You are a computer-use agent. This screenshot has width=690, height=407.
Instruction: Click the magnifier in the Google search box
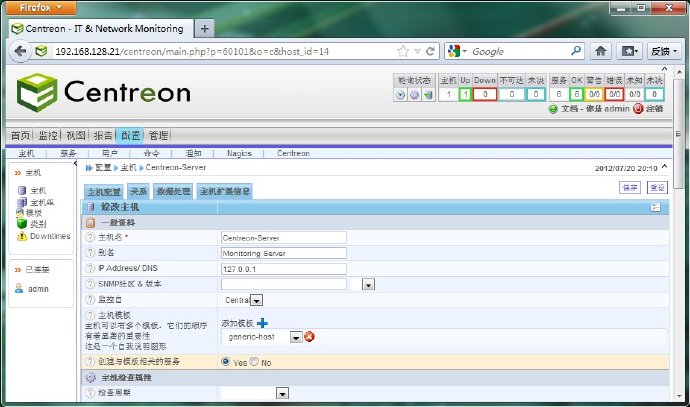coord(576,51)
